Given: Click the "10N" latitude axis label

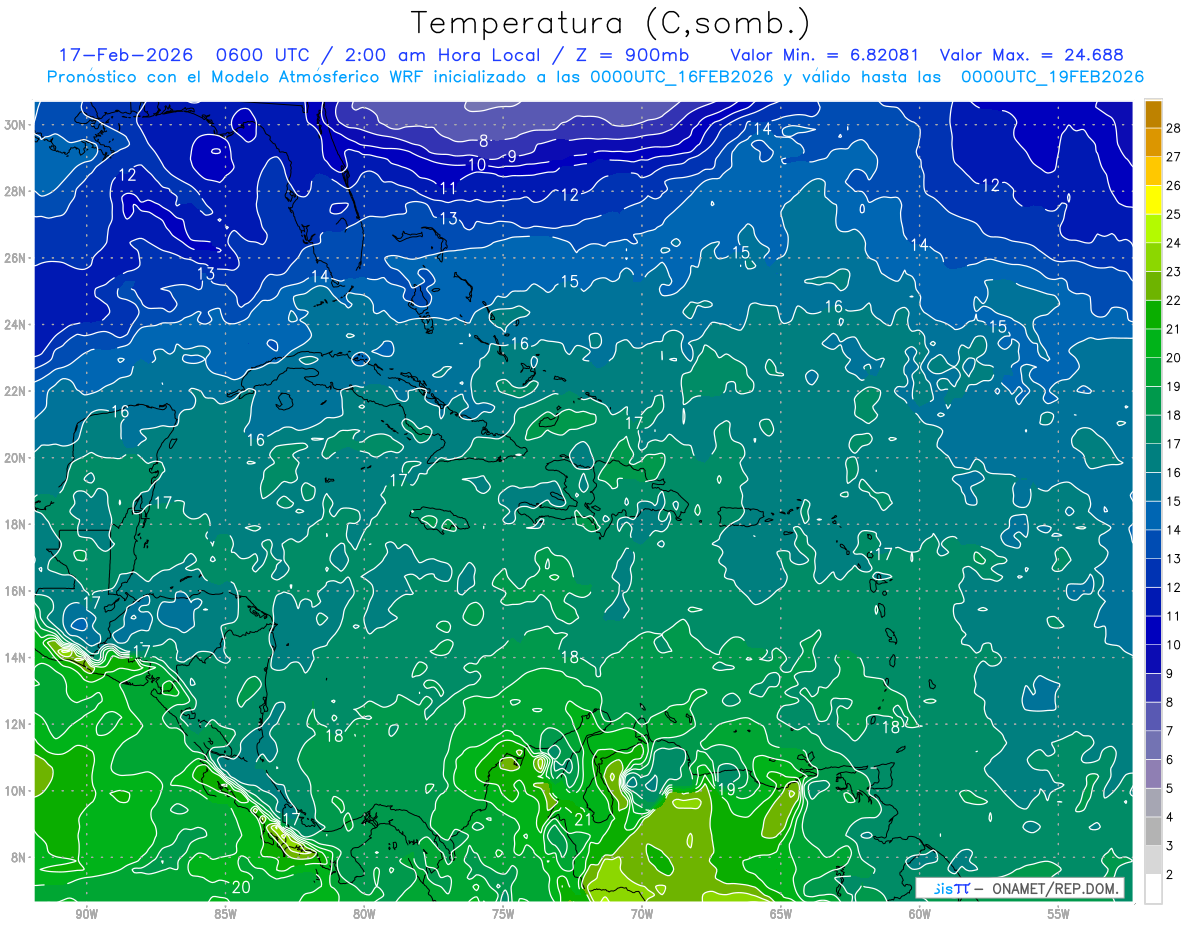Looking at the screenshot, I should click(x=16, y=790).
